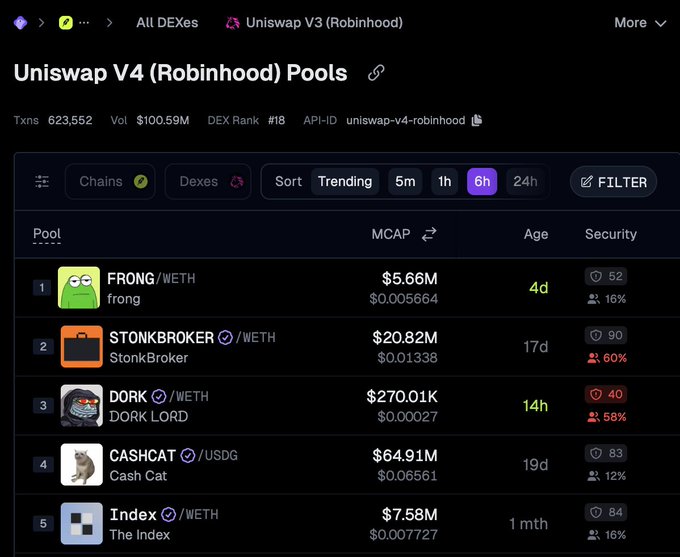680x557 pixels.
Task: Choose the Trending sort option
Action: click(345, 181)
